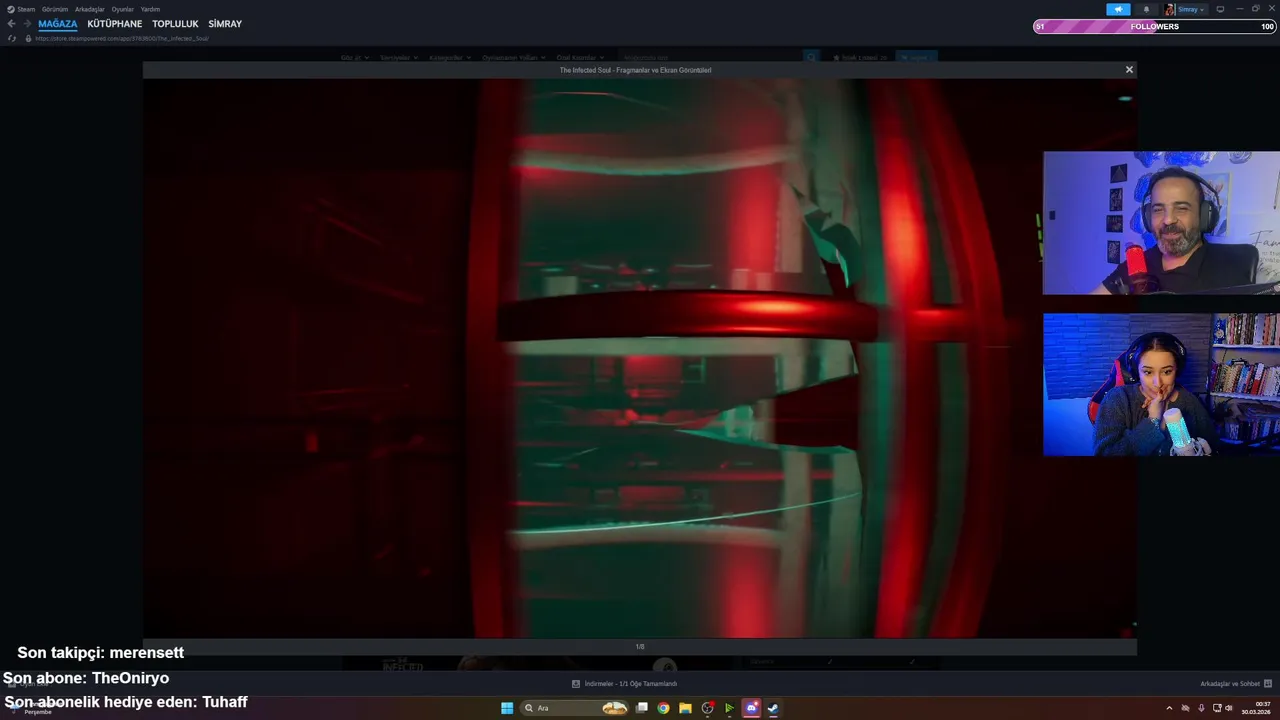Click the FOLLOWERS progress bar overlay

tap(1155, 27)
